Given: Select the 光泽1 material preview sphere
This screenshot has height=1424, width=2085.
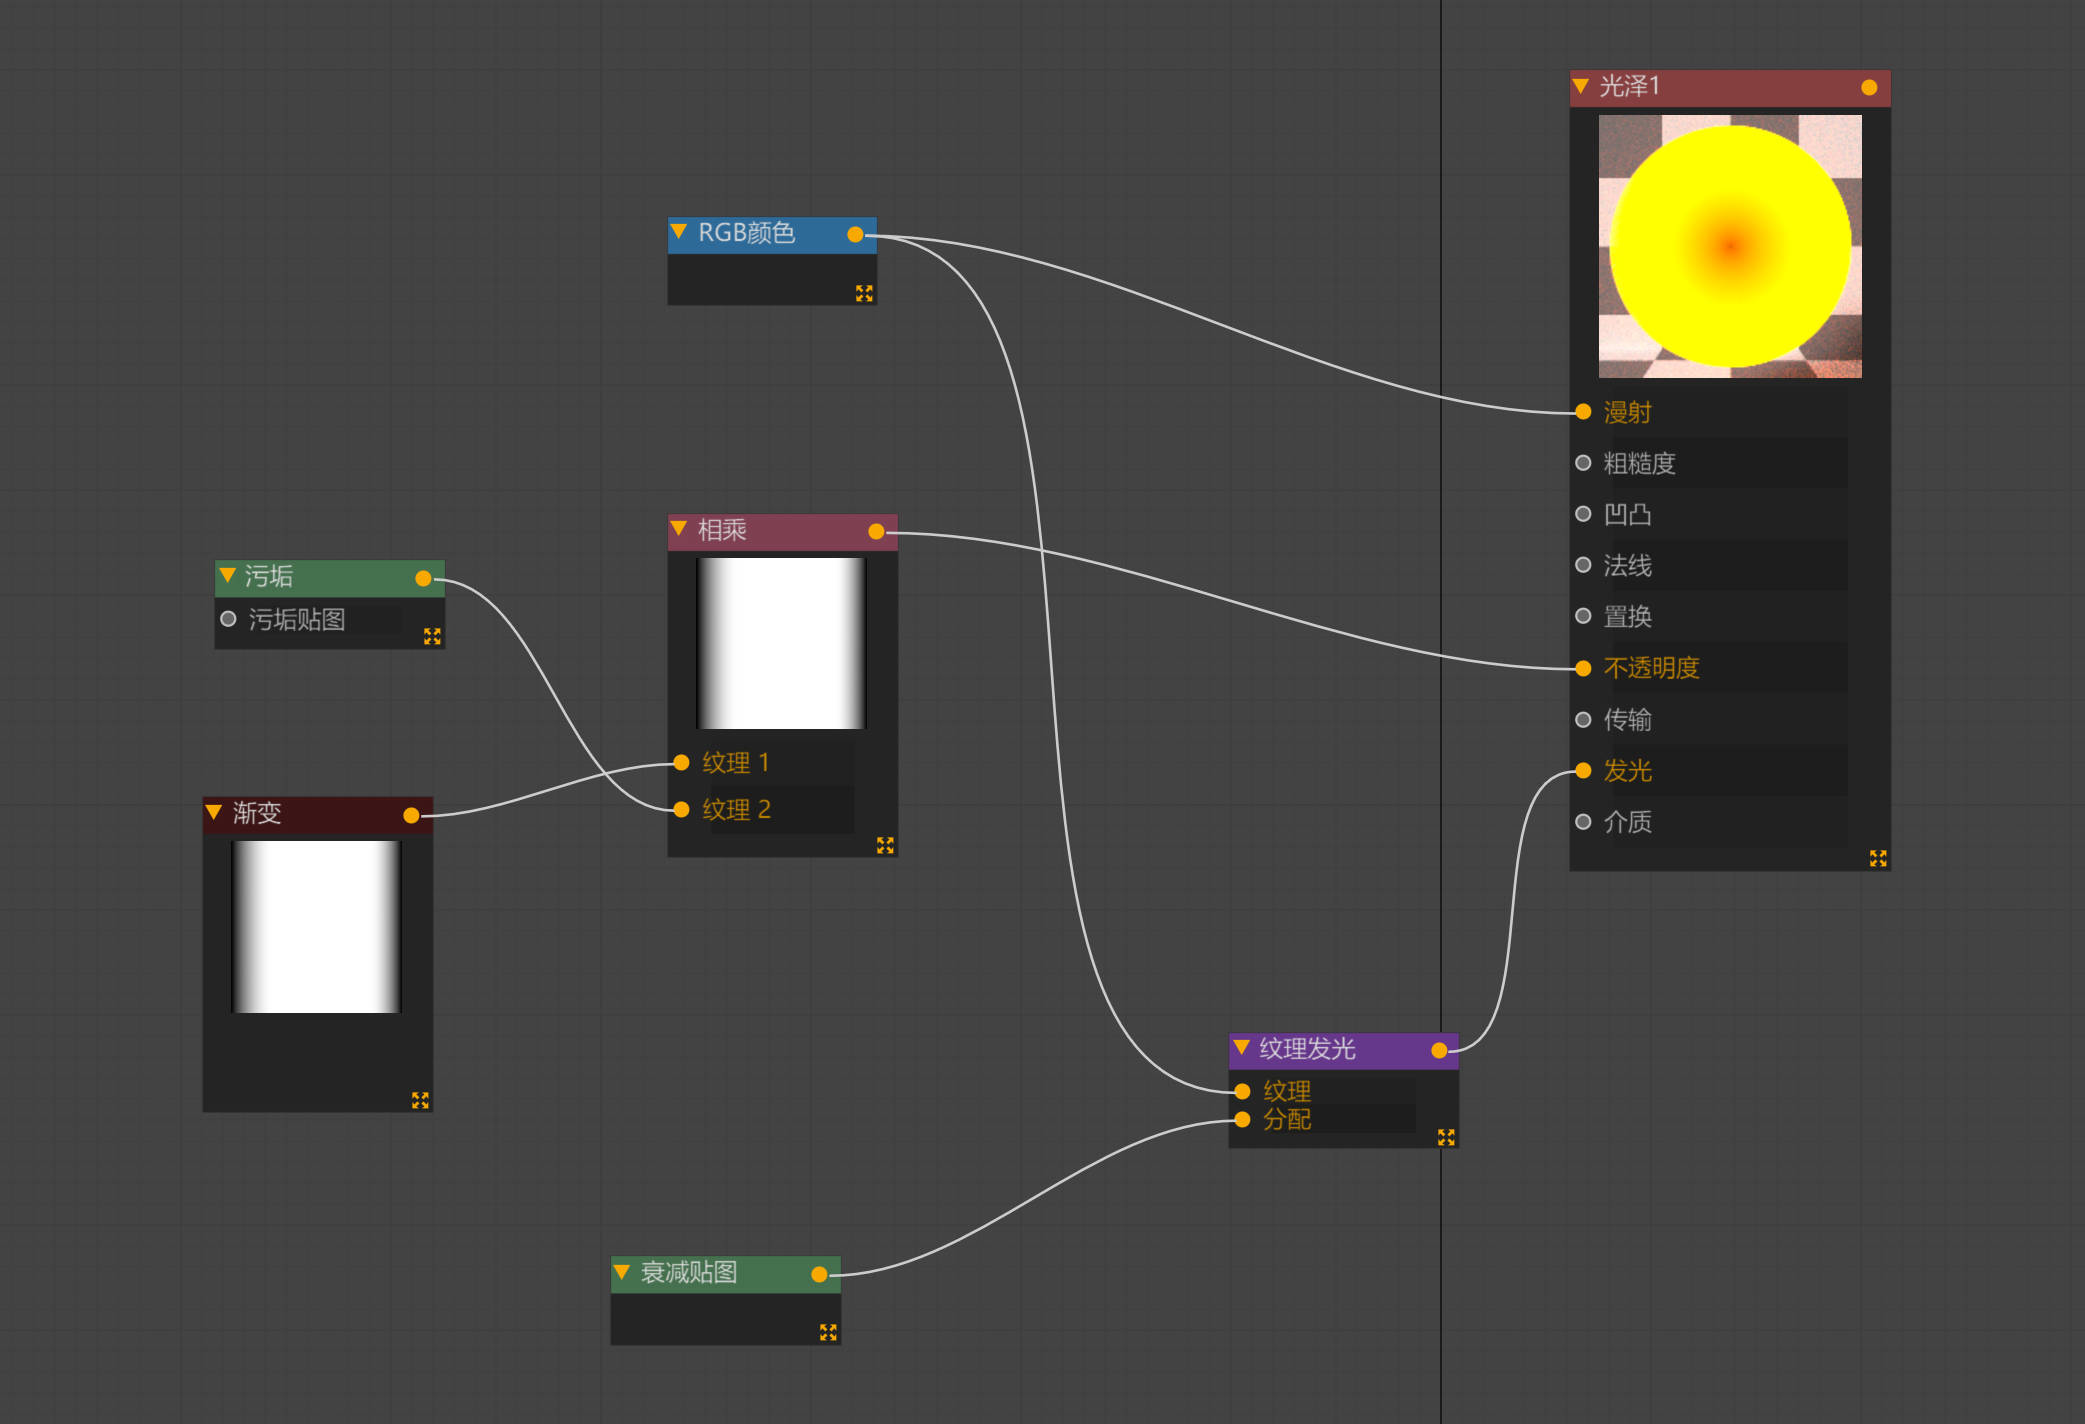Looking at the screenshot, I should point(1730,246).
